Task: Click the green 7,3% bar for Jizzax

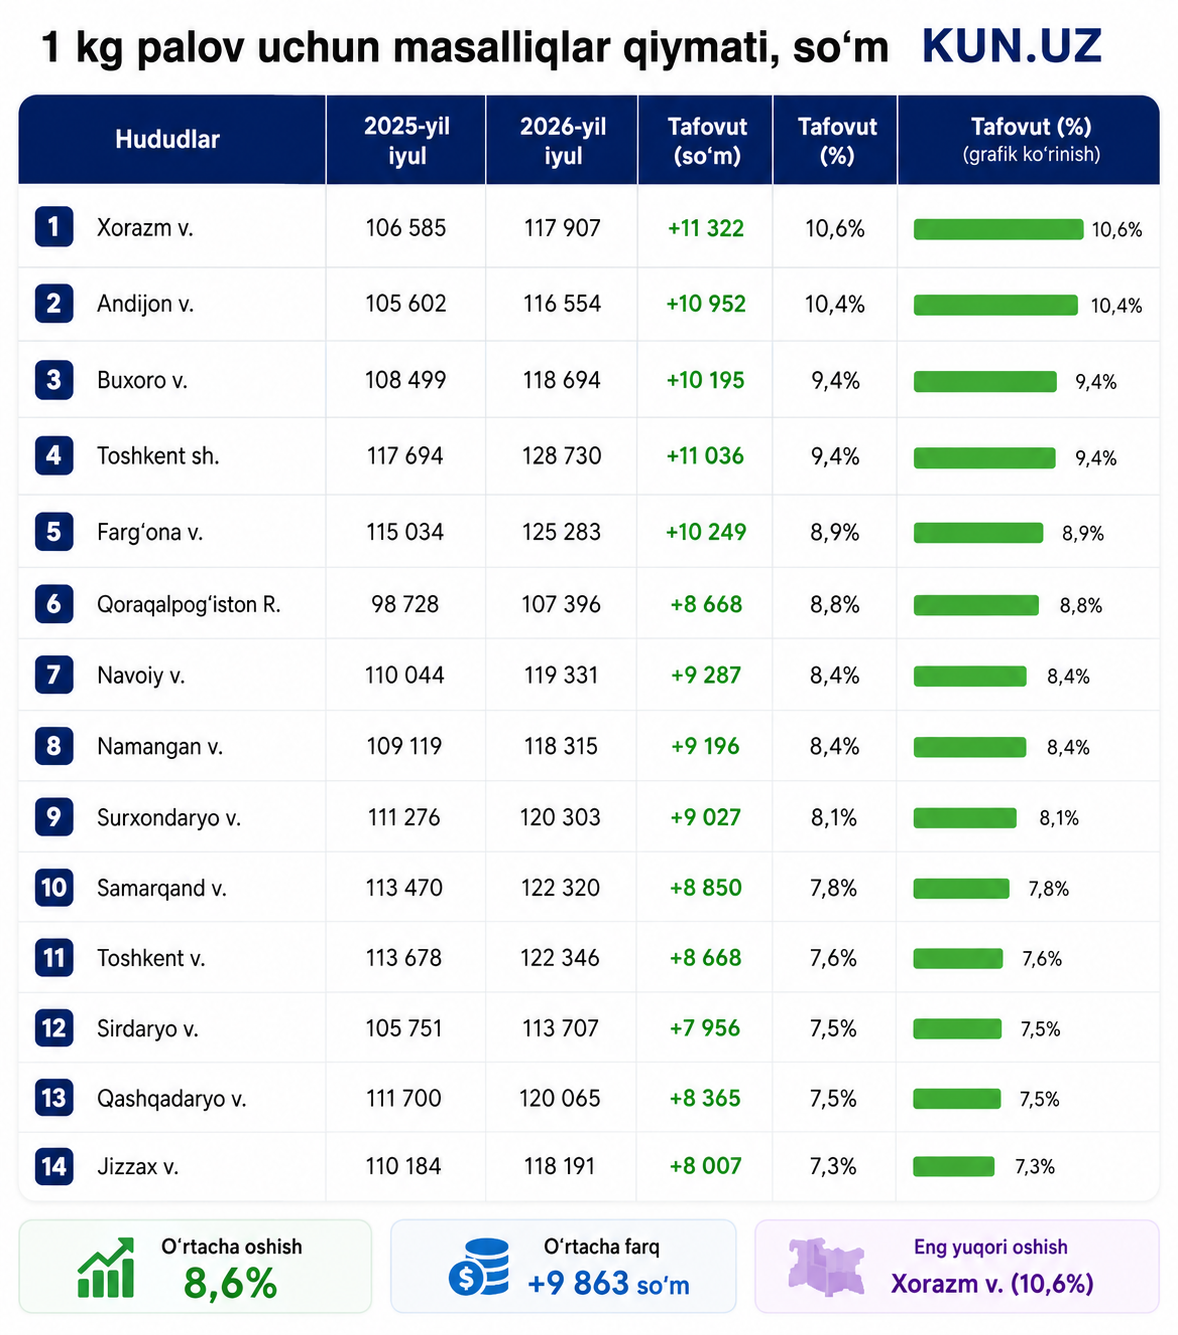Action: pos(954,1166)
